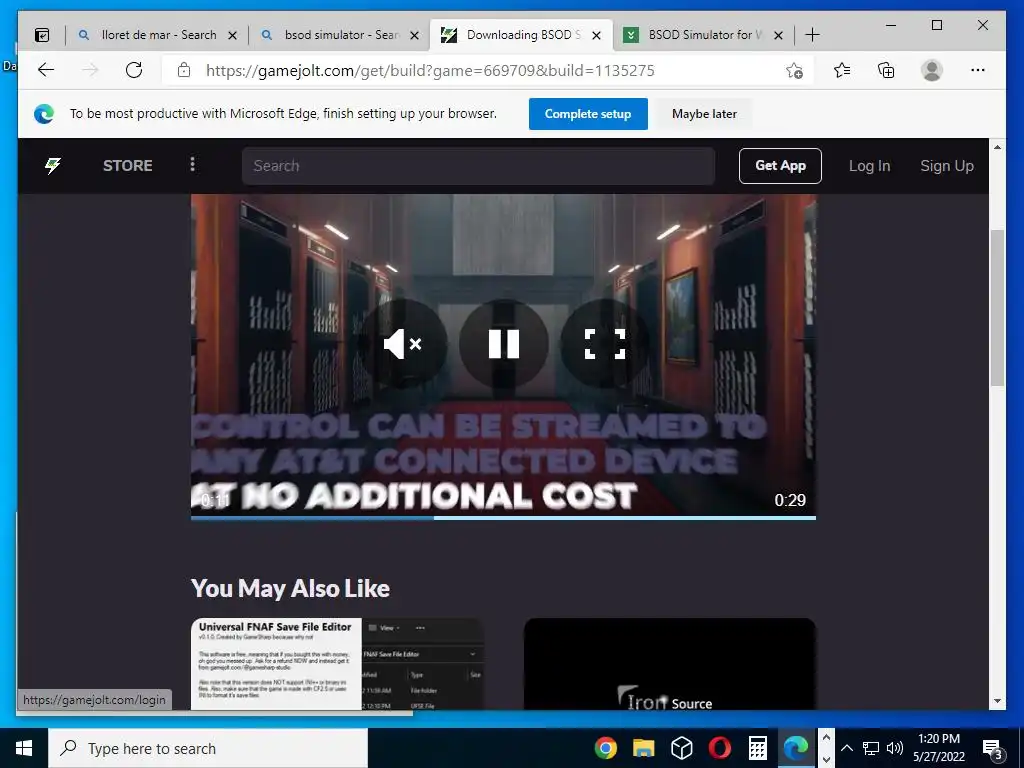Click the Get App button
Screen dimensions: 1024x768
[780, 166]
